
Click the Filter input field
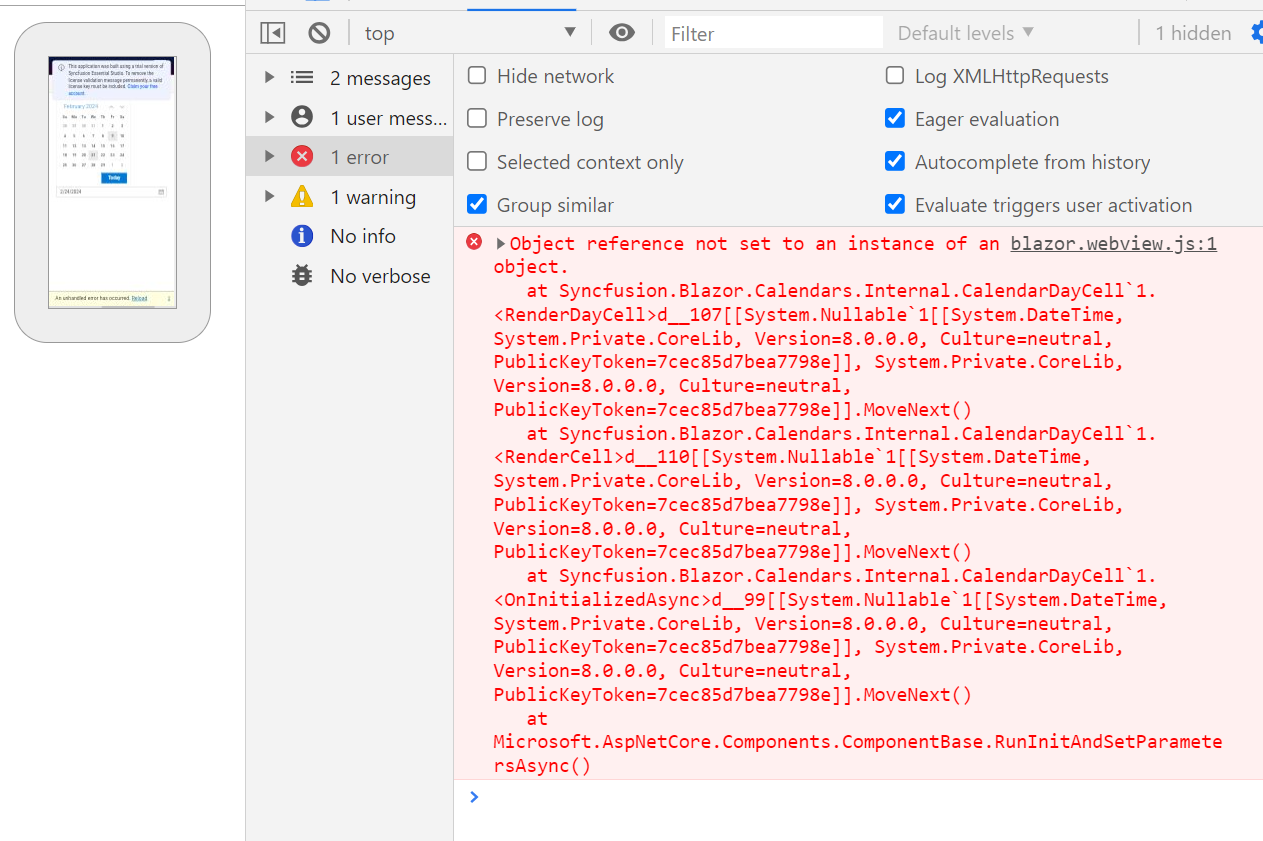tap(773, 33)
